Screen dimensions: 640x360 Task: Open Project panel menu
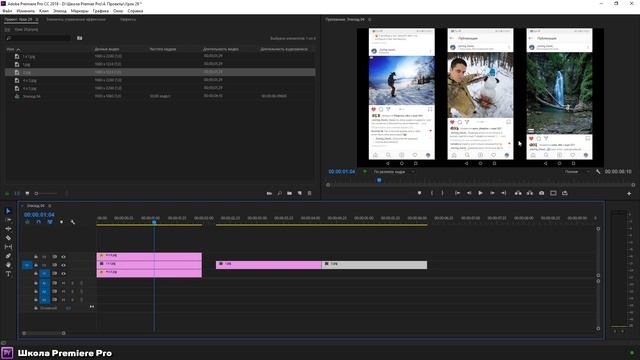coord(37,19)
